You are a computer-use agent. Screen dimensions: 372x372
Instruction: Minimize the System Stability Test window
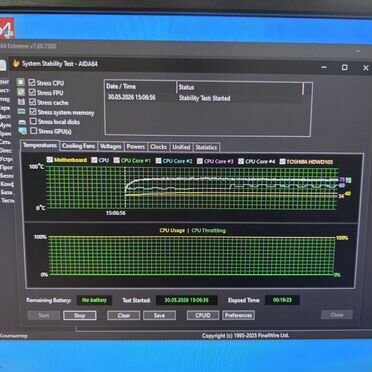point(324,67)
